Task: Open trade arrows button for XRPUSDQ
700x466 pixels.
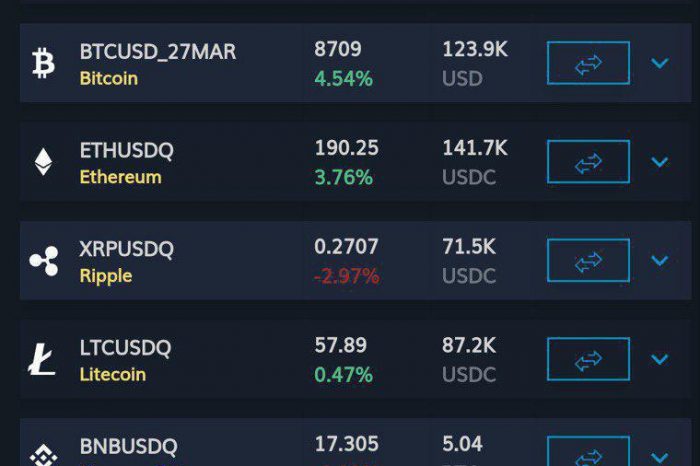Action: (x=588, y=260)
